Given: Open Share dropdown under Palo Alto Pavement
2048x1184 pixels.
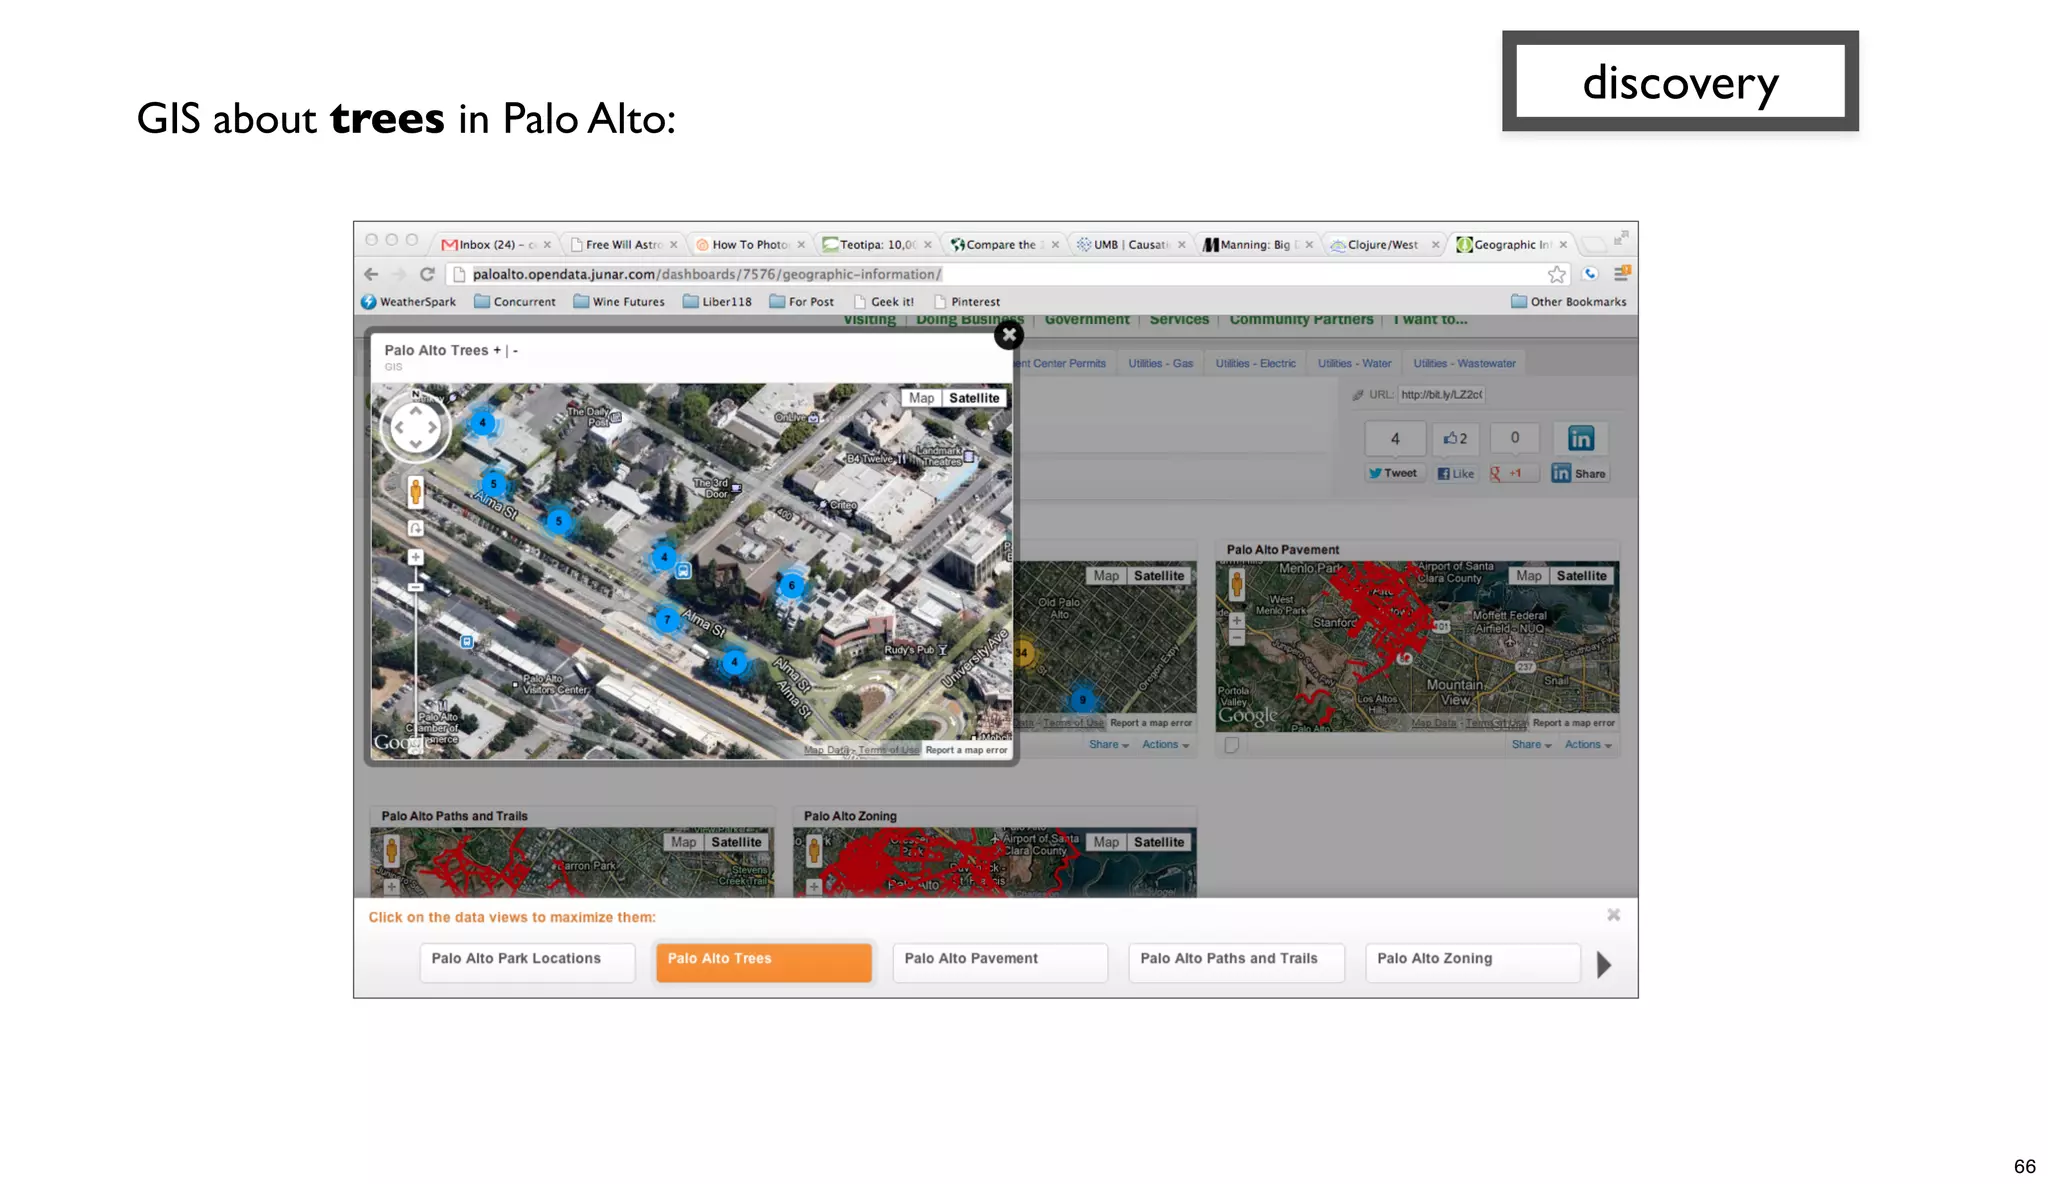Looking at the screenshot, I should [x=1530, y=745].
